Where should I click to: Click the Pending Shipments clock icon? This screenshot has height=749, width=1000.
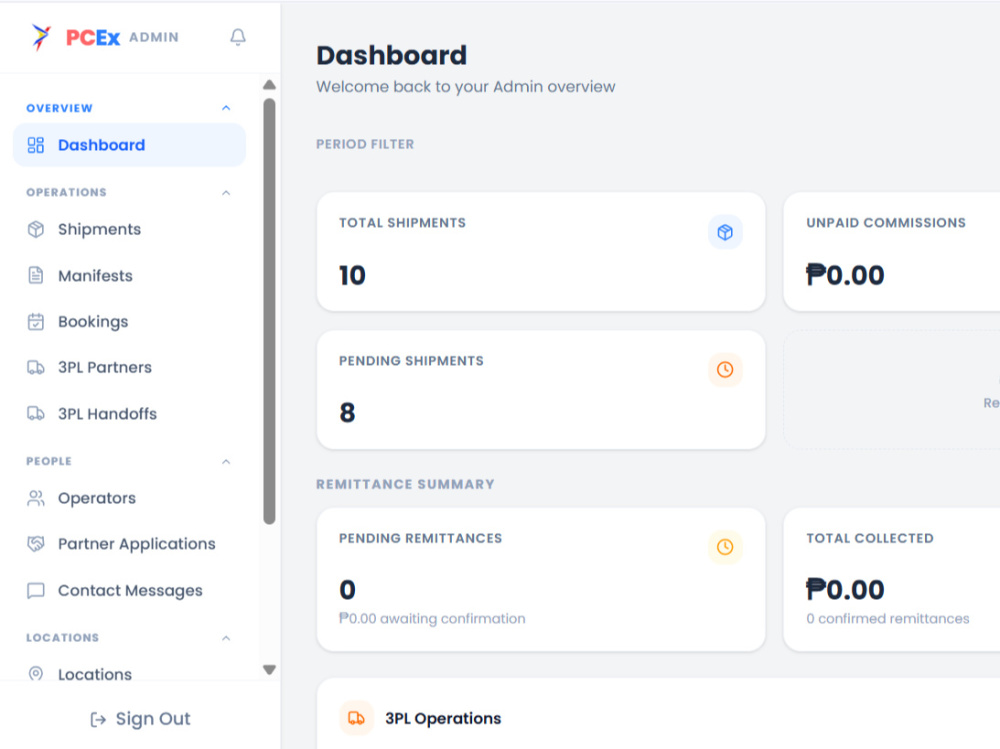[725, 369]
